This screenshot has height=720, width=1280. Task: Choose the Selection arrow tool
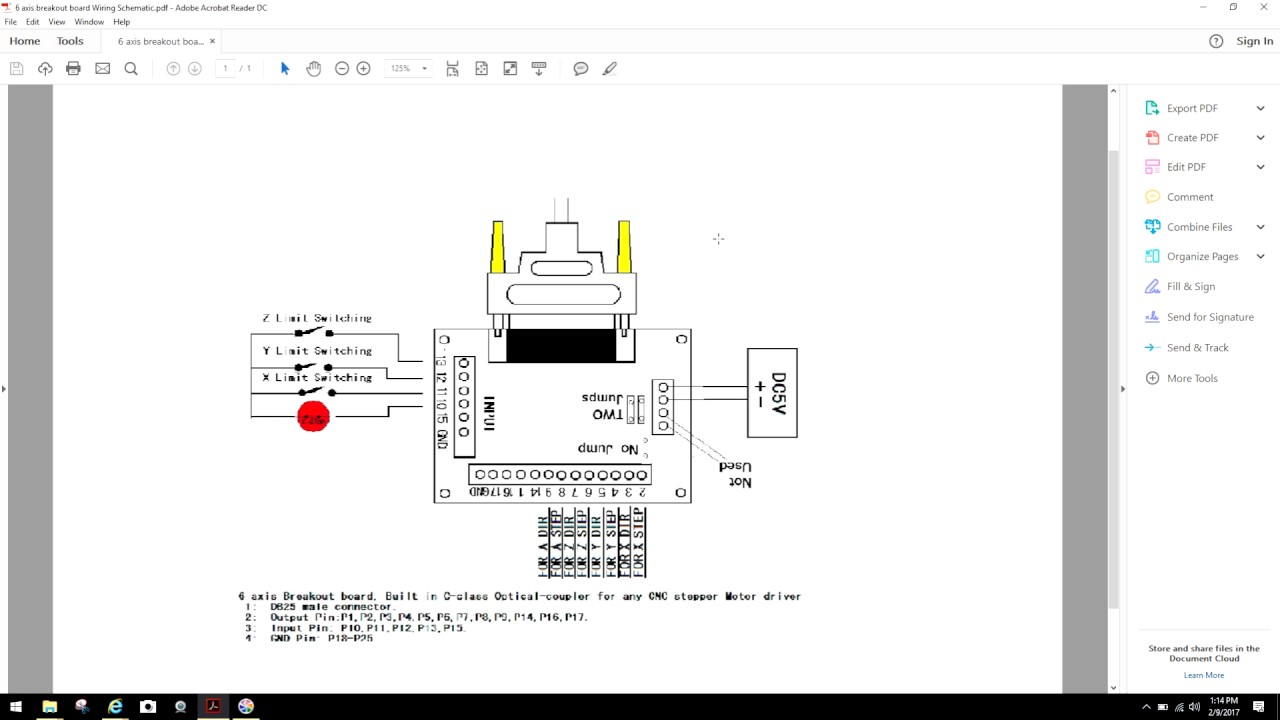tap(285, 68)
